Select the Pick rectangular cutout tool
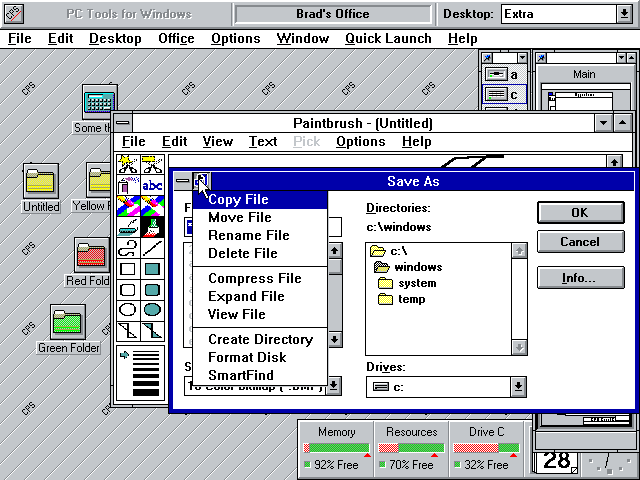 click(153, 164)
